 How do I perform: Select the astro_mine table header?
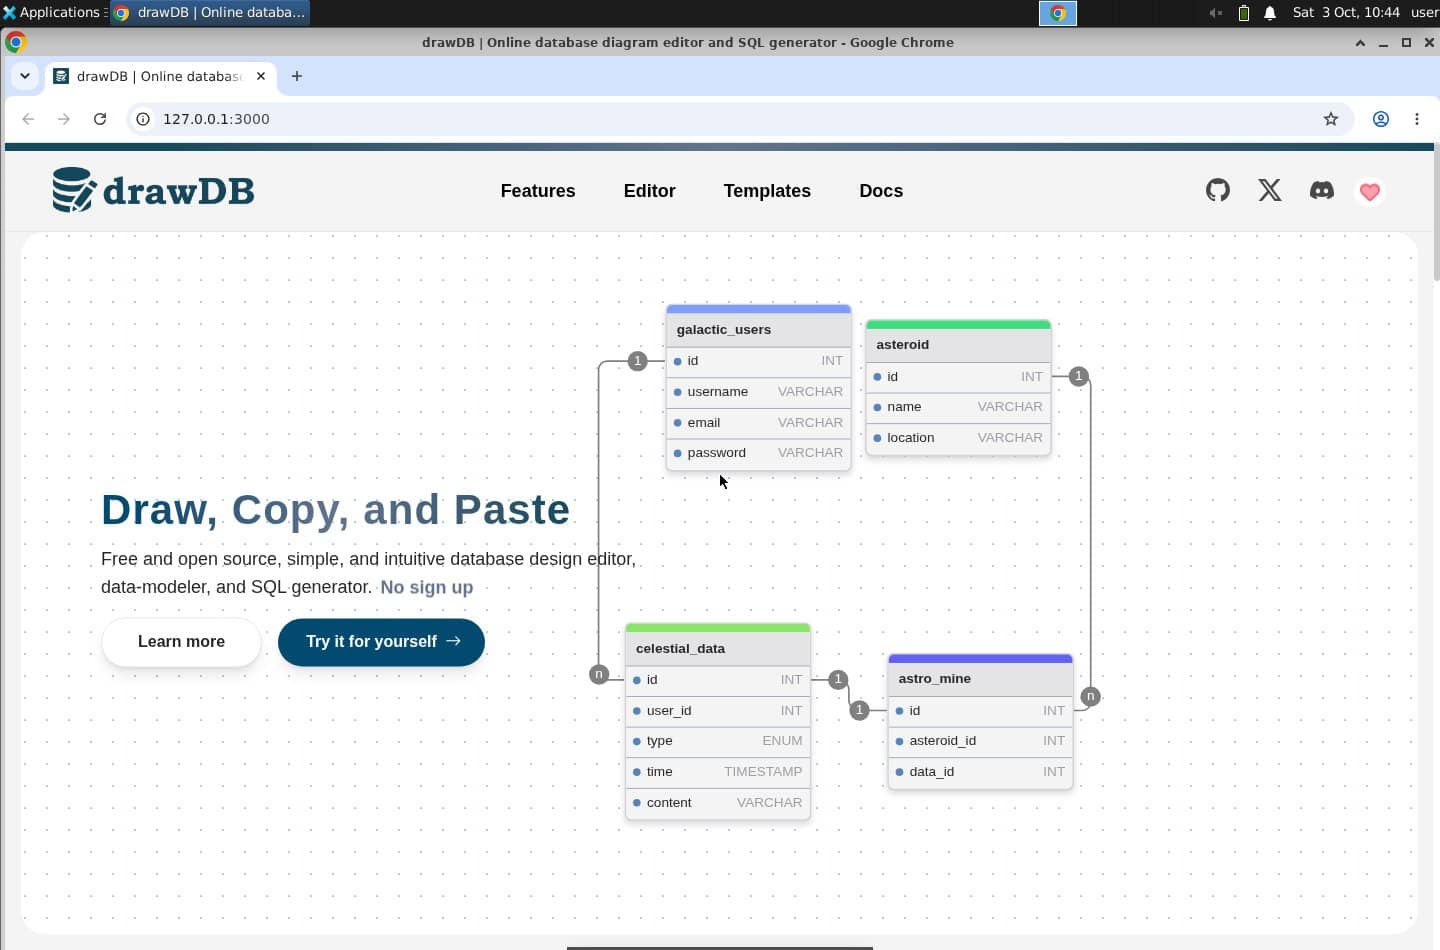(980, 679)
